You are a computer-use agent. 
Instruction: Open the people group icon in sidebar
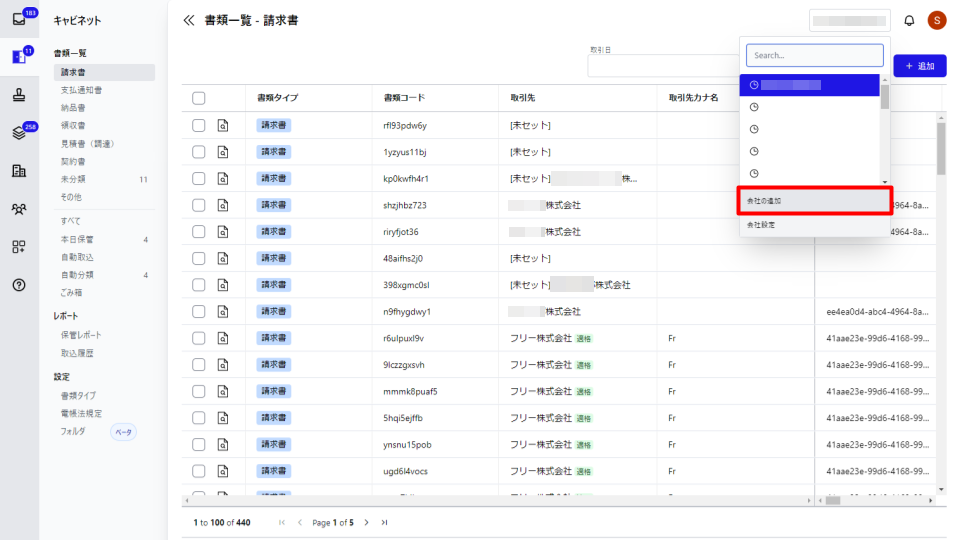tap(19, 209)
